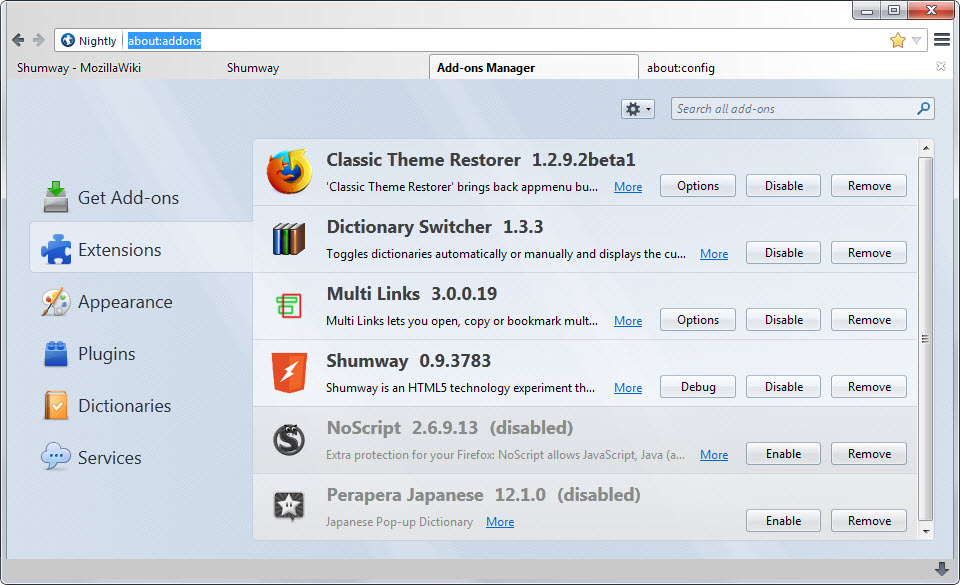
Task: Show More about Multi Links
Action: tap(628, 321)
